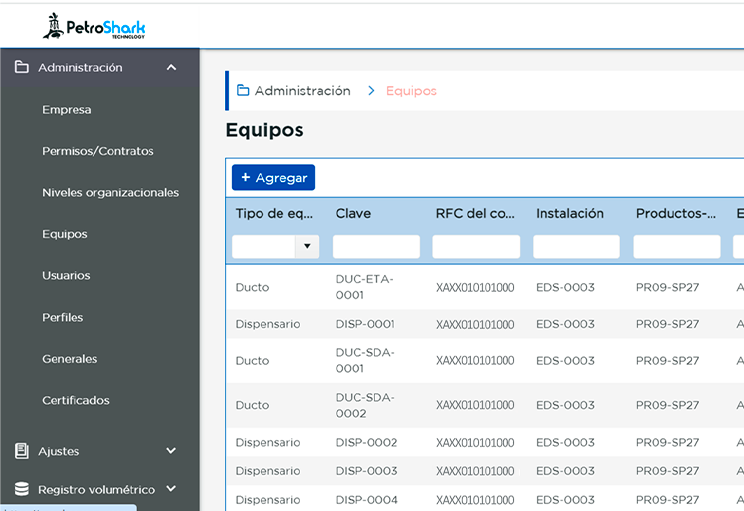Click the Clave filter input field
This screenshot has width=744, height=511.
[x=376, y=246]
